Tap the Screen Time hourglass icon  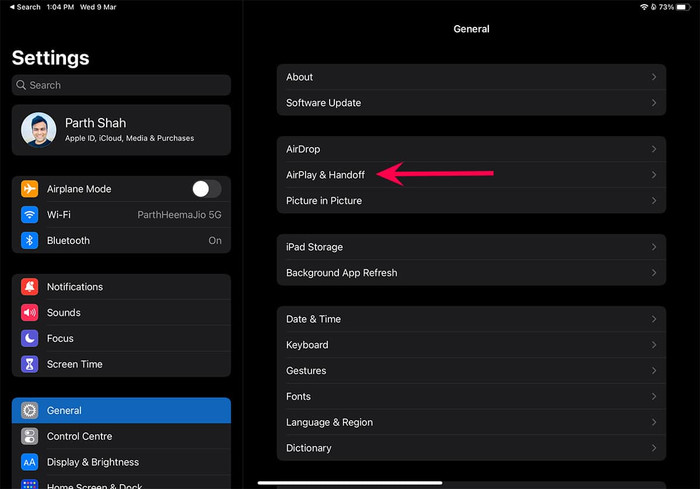pos(29,364)
